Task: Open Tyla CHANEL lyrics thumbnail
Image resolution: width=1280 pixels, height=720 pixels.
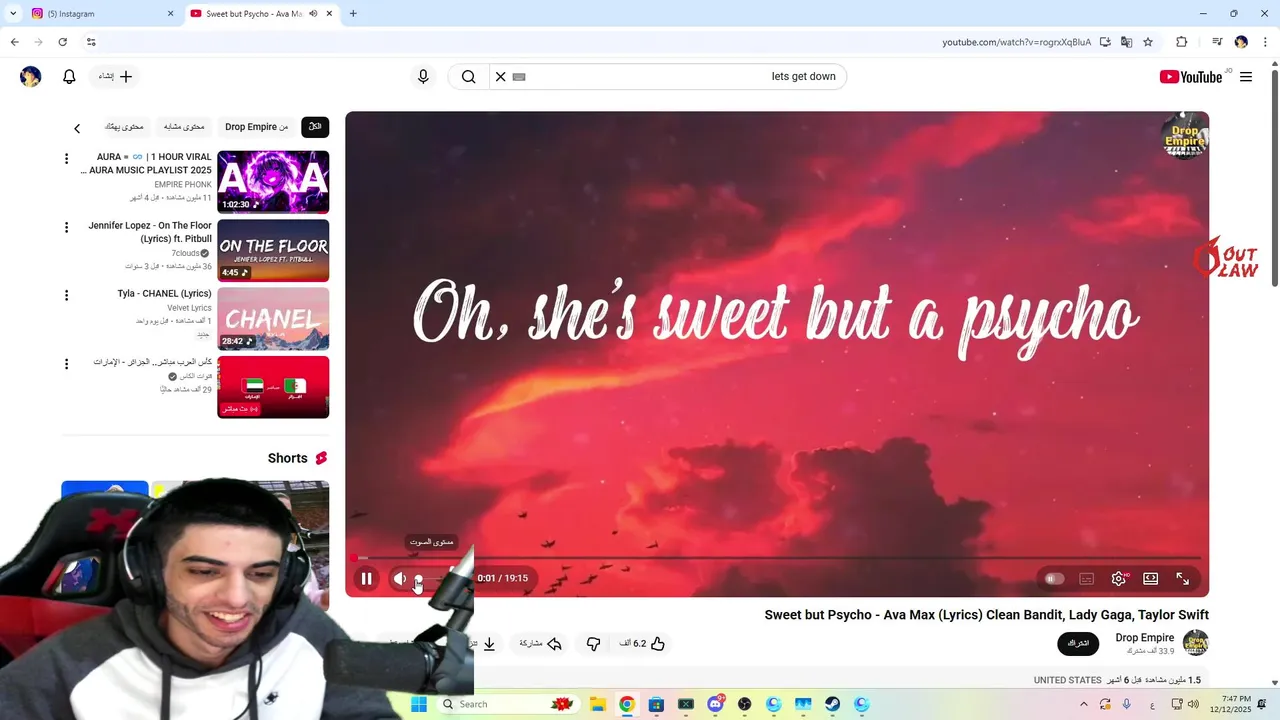Action: click(273, 319)
